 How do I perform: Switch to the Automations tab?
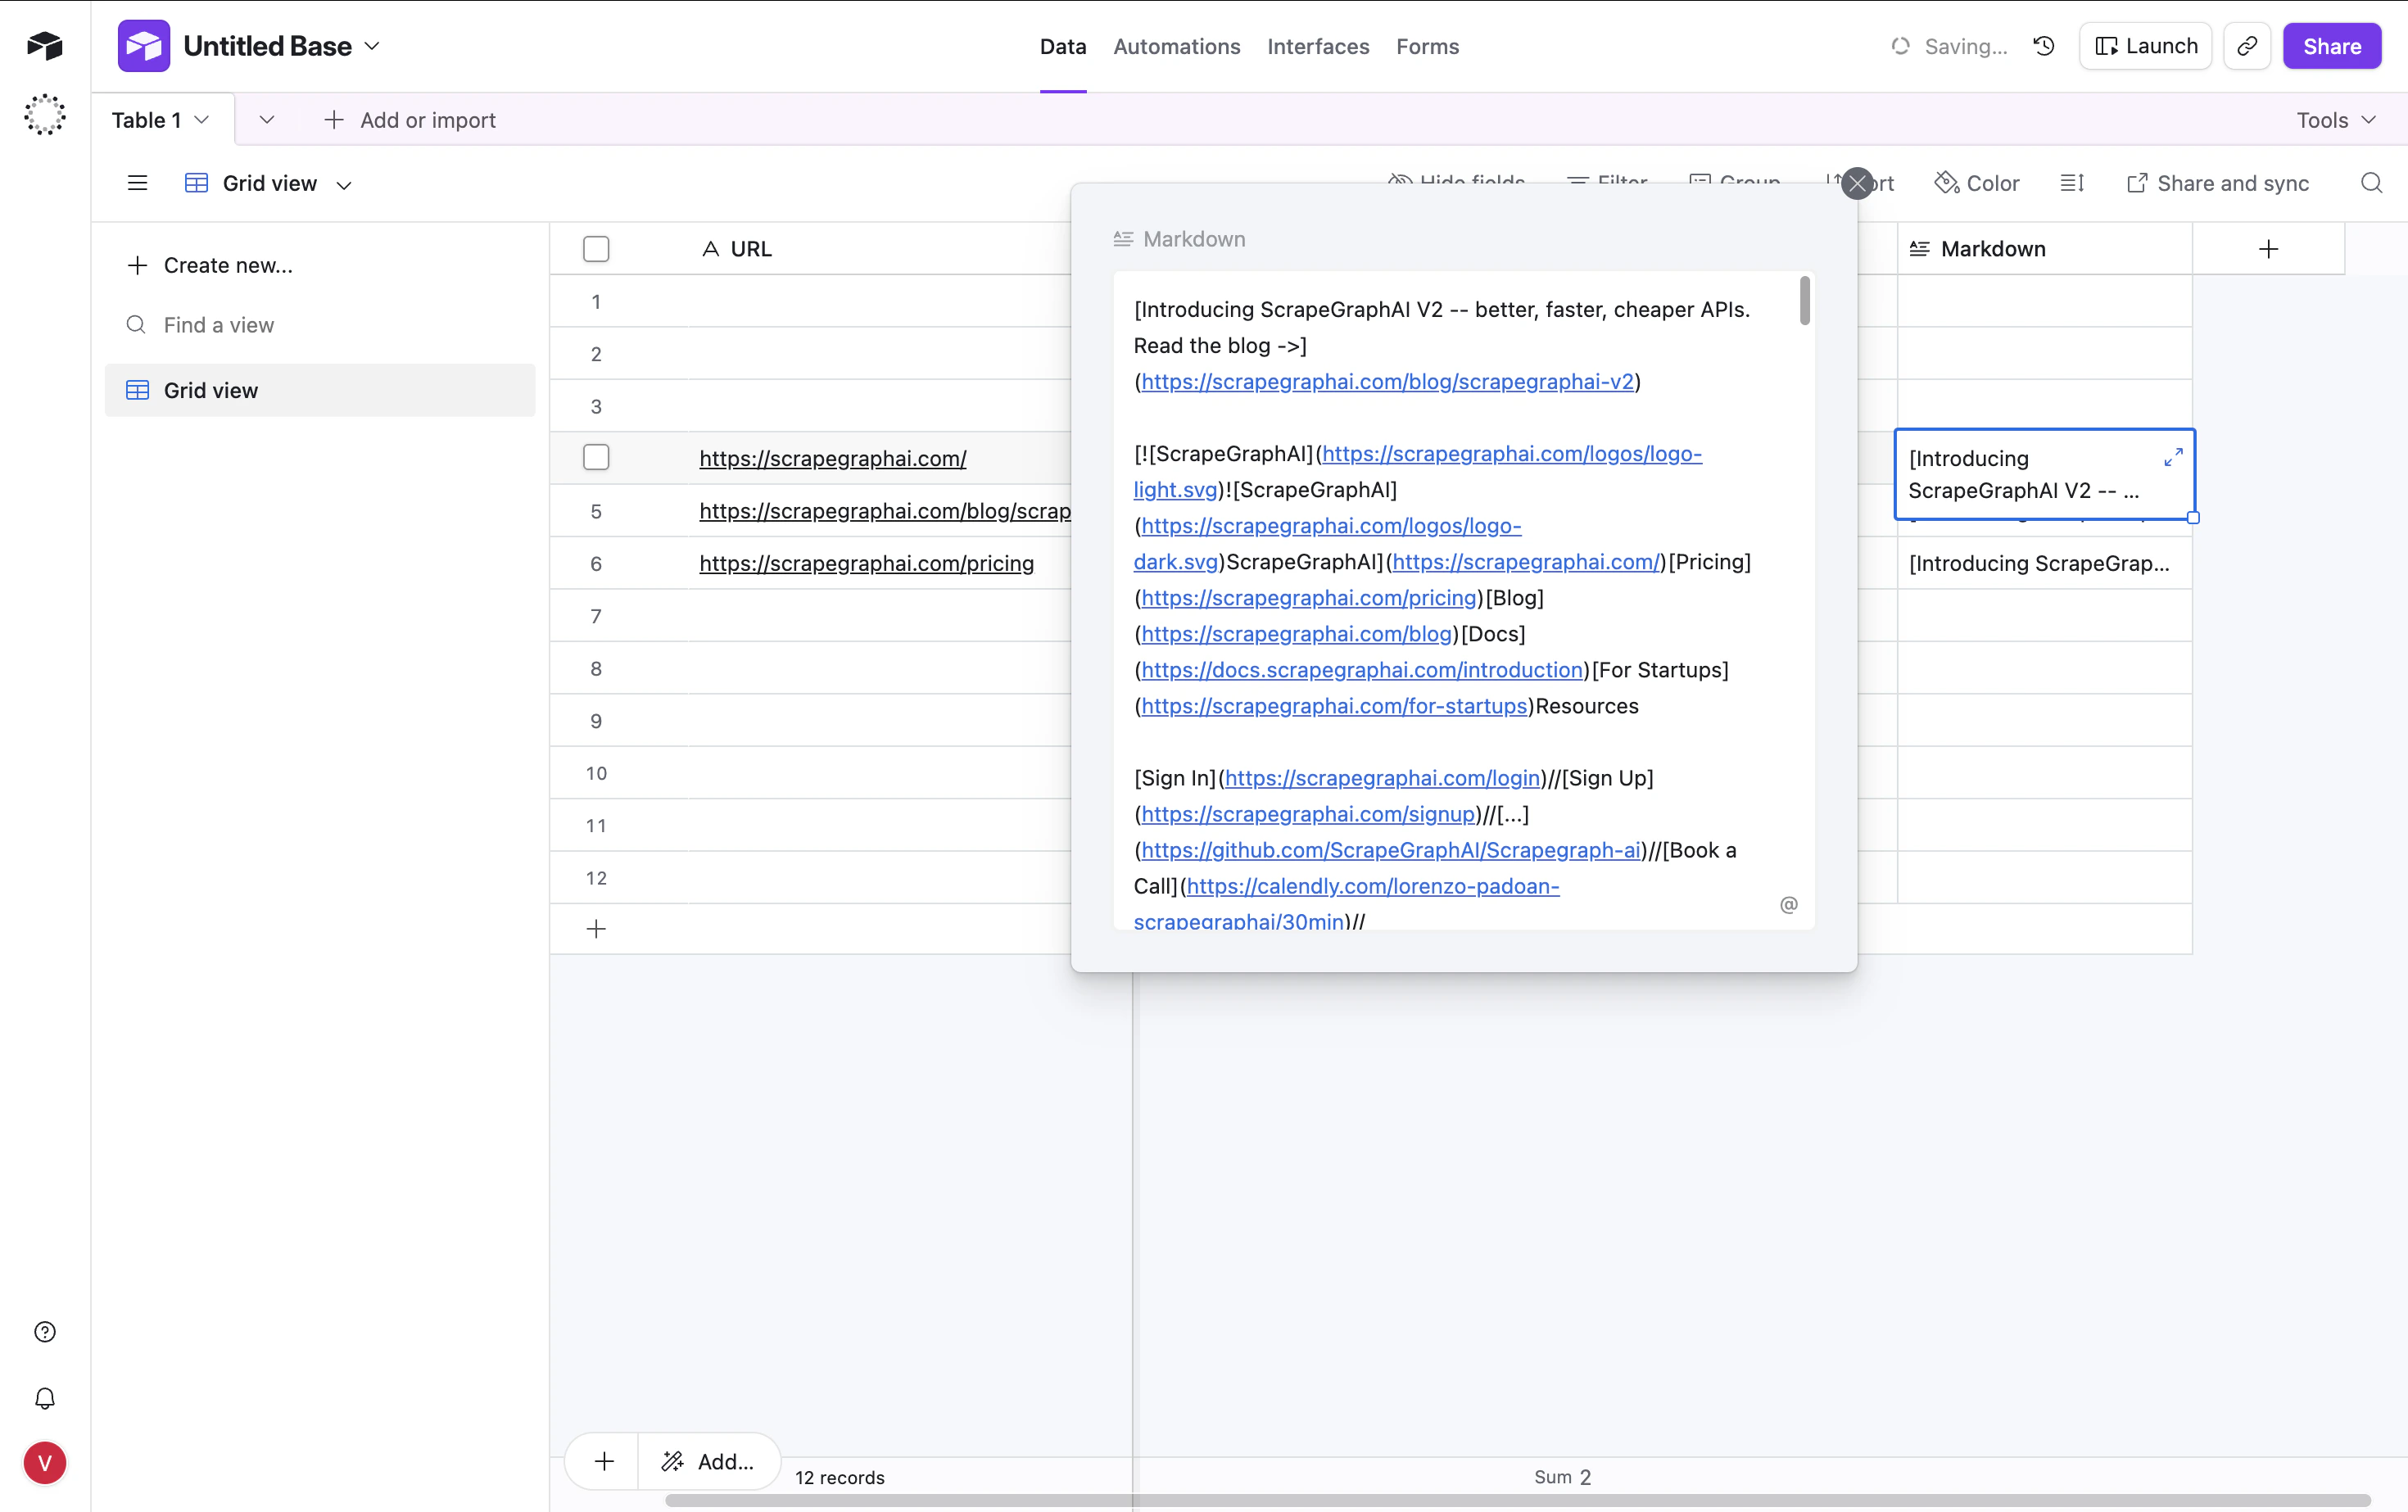(x=1177, y=46)
